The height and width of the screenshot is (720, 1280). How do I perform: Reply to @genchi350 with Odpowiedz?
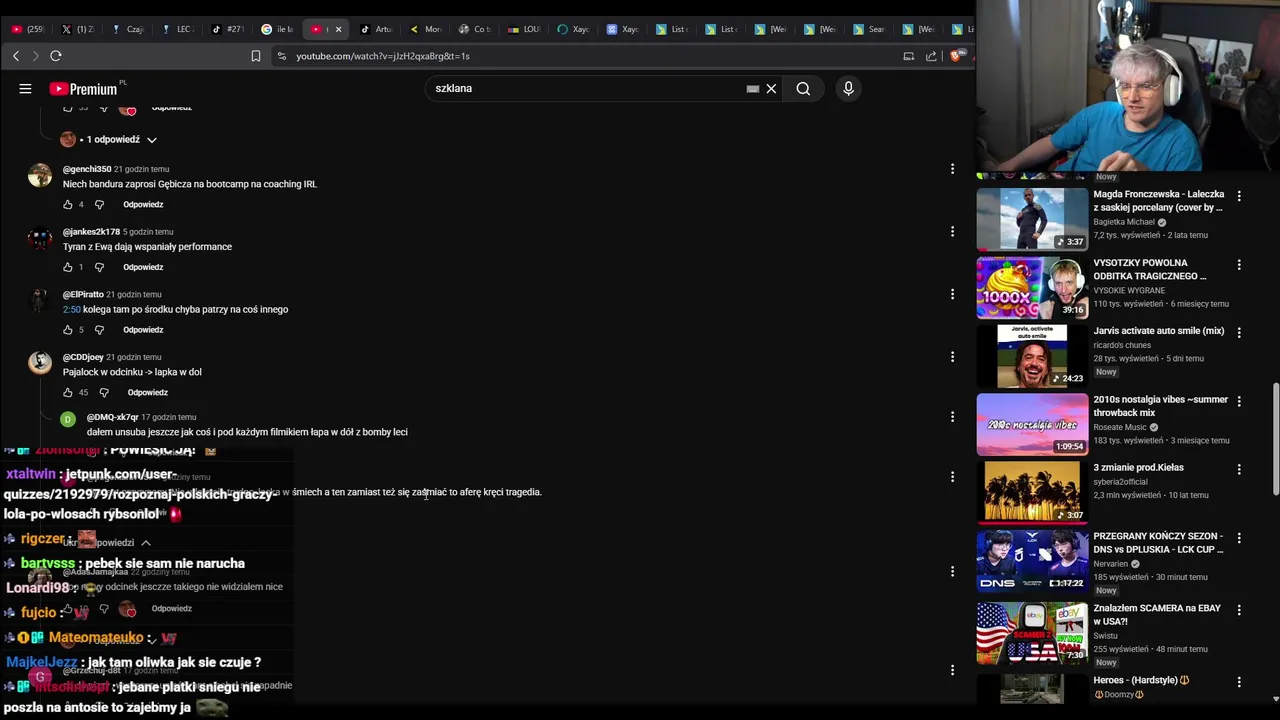[143, 205]
